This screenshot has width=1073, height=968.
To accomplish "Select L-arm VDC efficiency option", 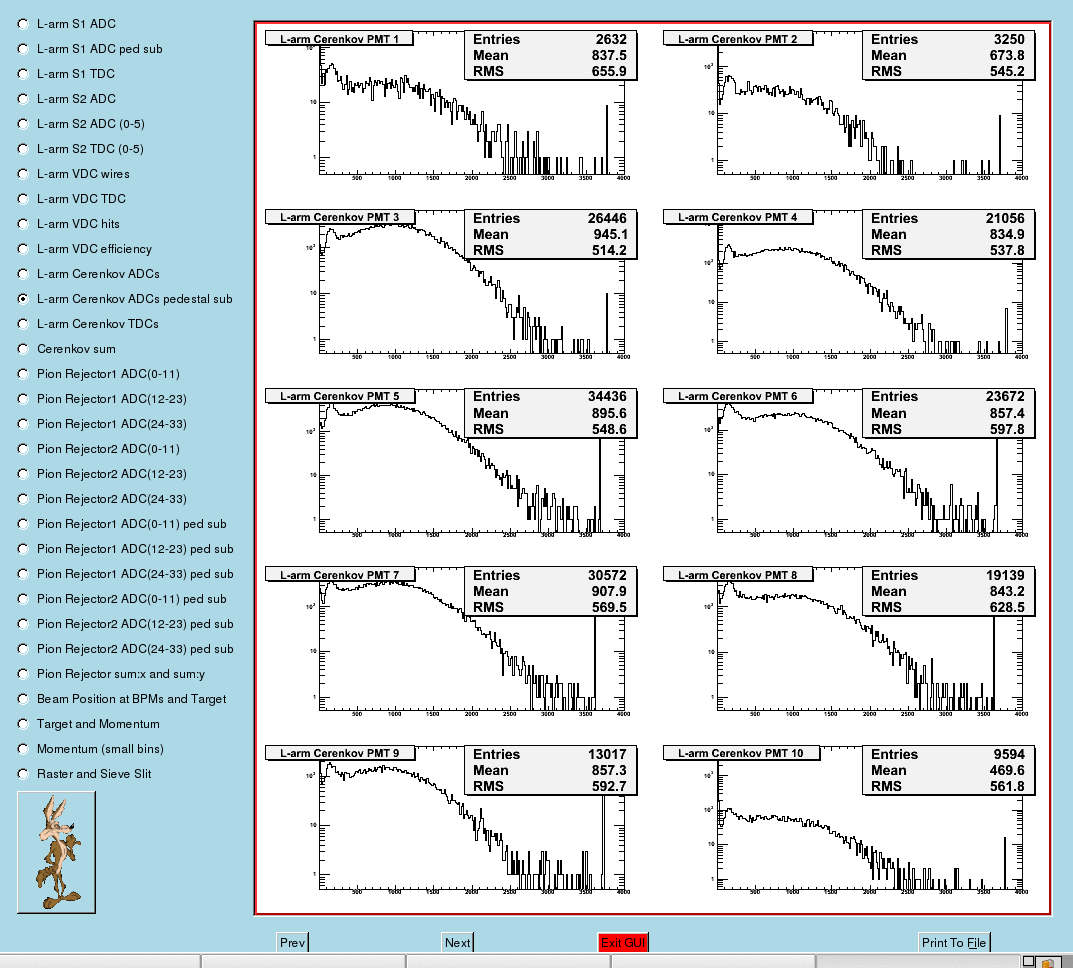I will click(x=23, y=249).
